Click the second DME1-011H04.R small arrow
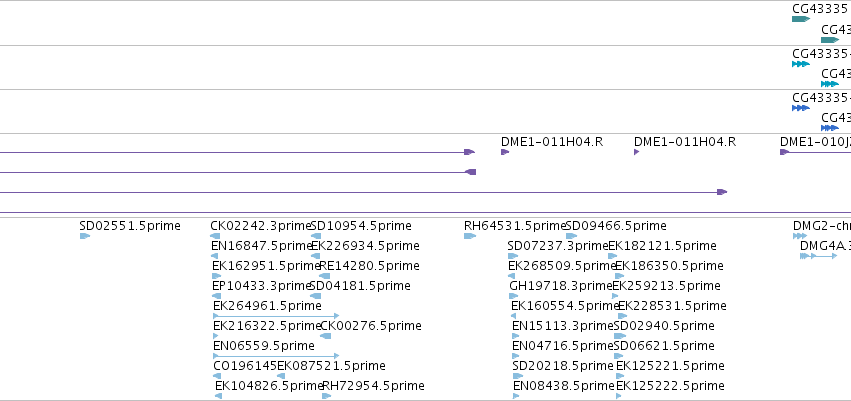Image resolution: width=851 pixels, height=401 pixels. [637, 152]
